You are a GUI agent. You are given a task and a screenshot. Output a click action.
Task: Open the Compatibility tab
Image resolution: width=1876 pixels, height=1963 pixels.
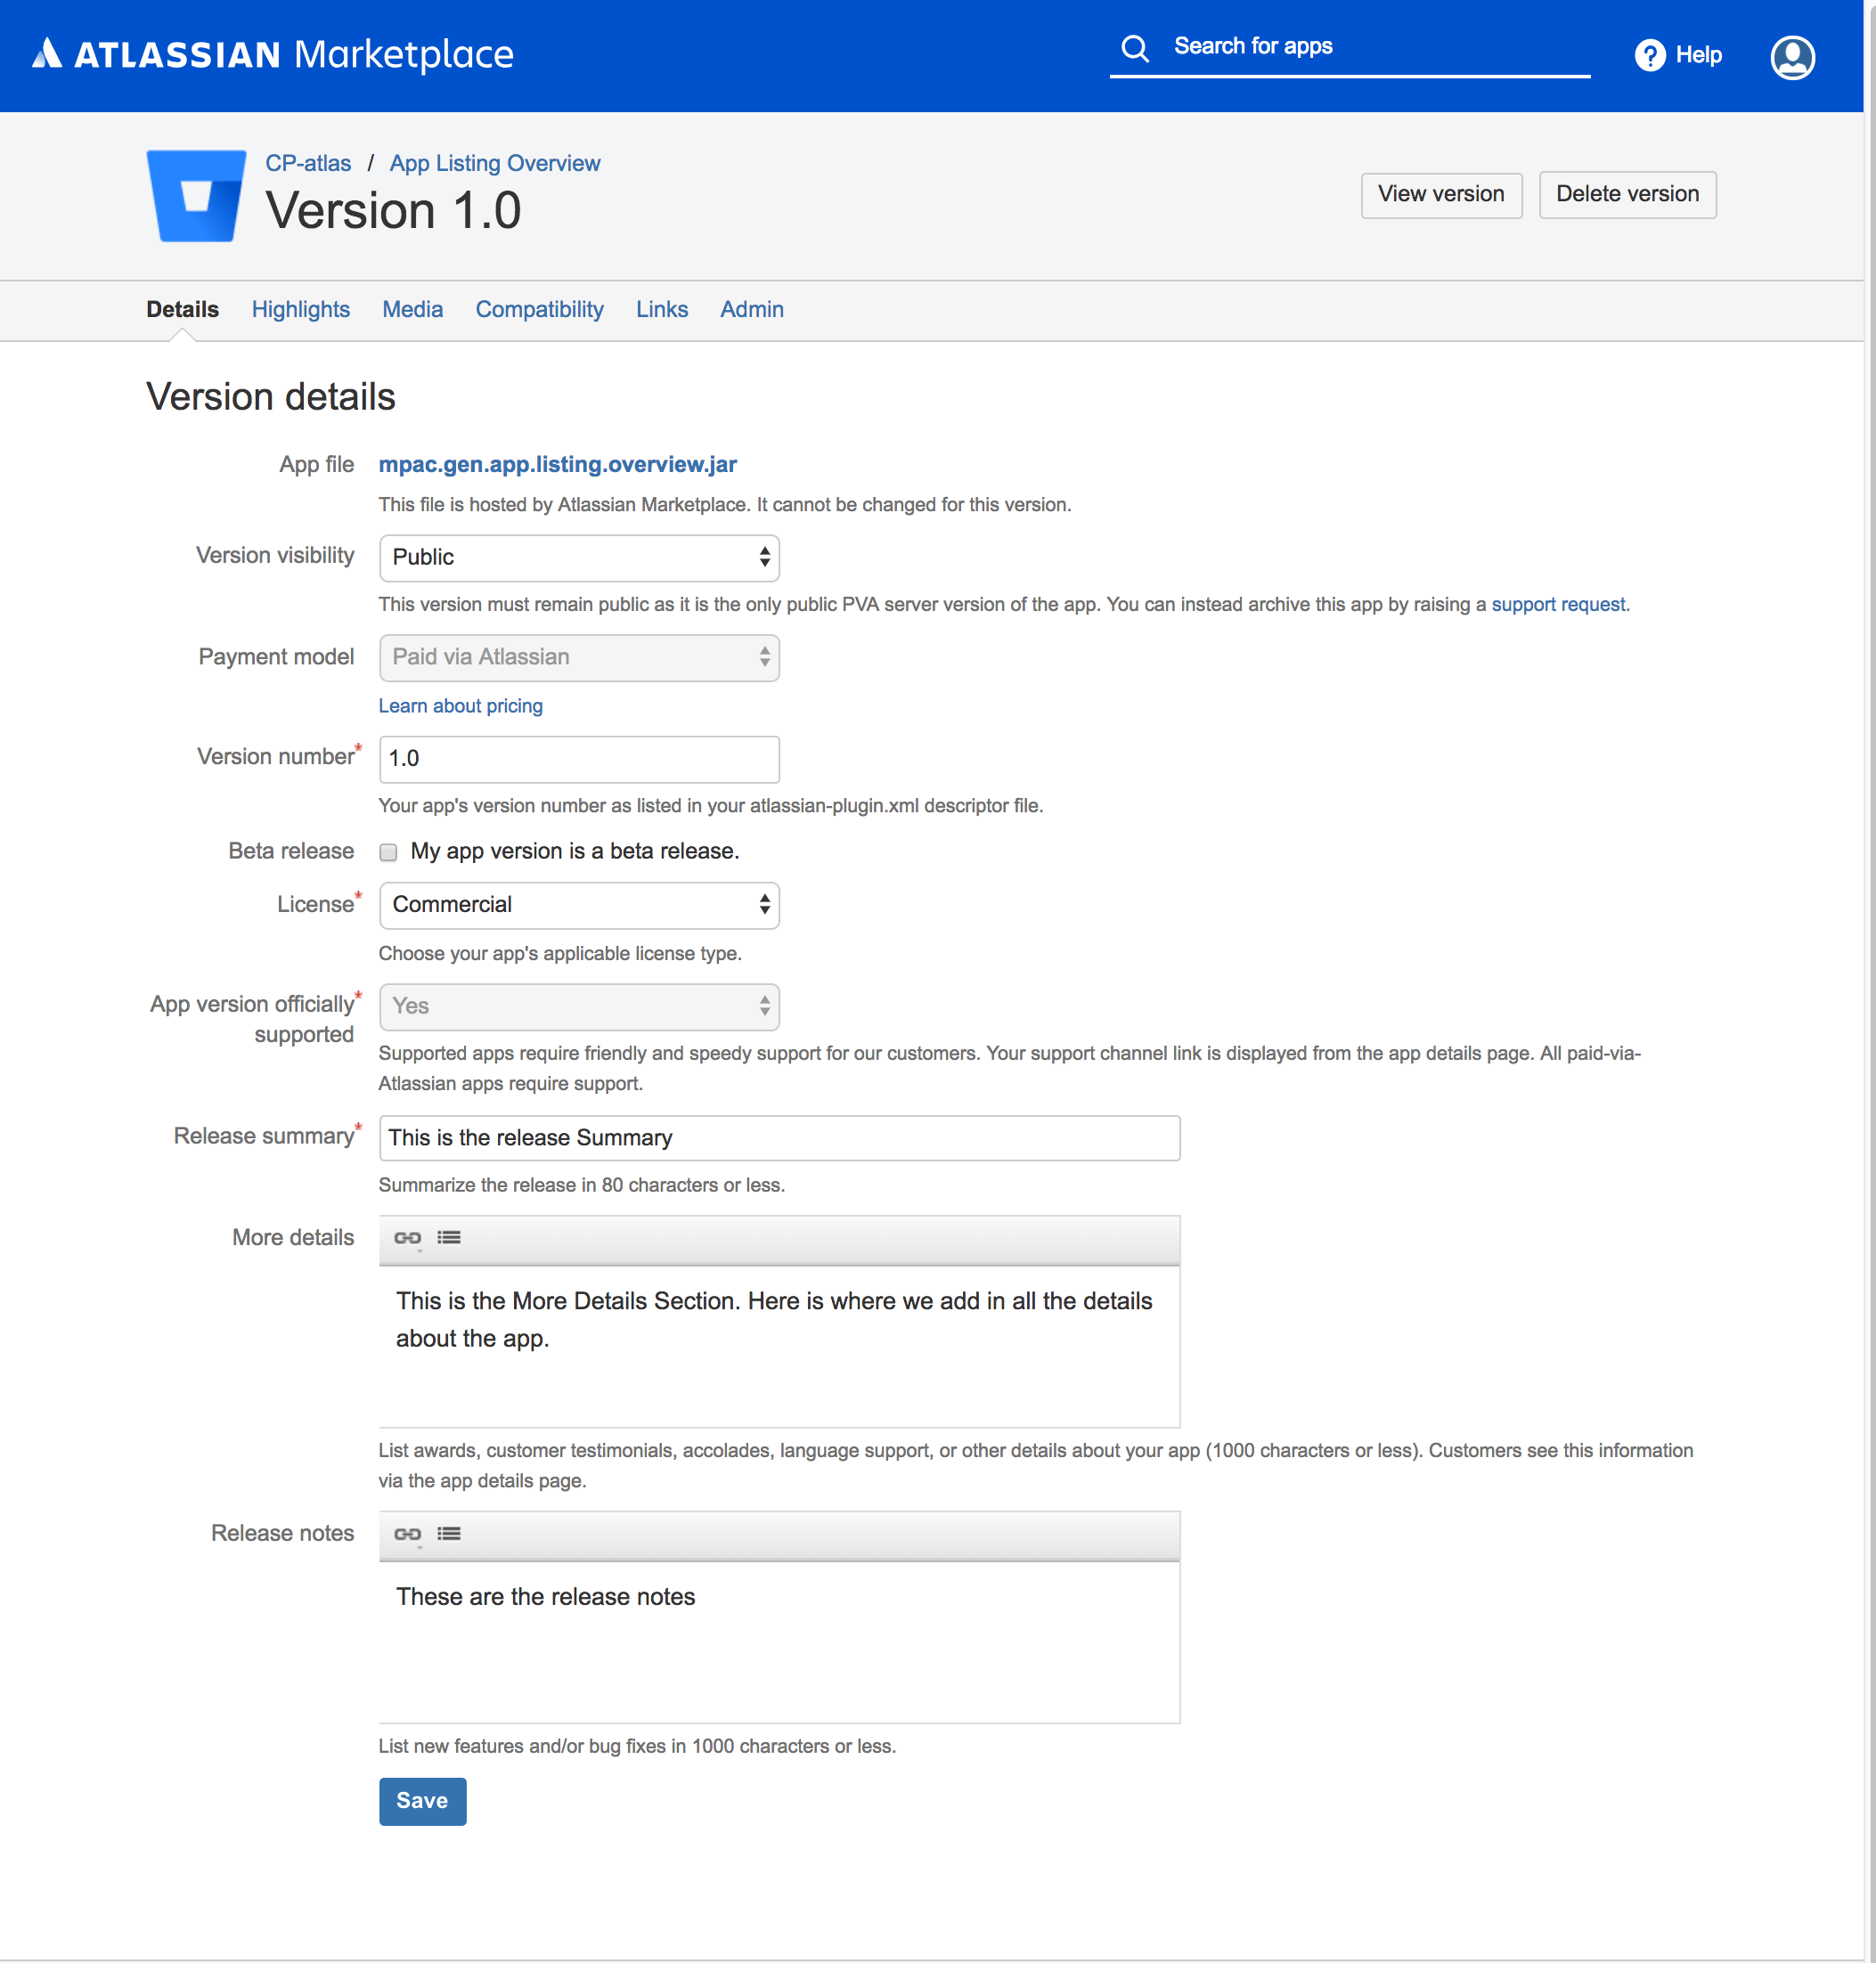tap(540, 308)
